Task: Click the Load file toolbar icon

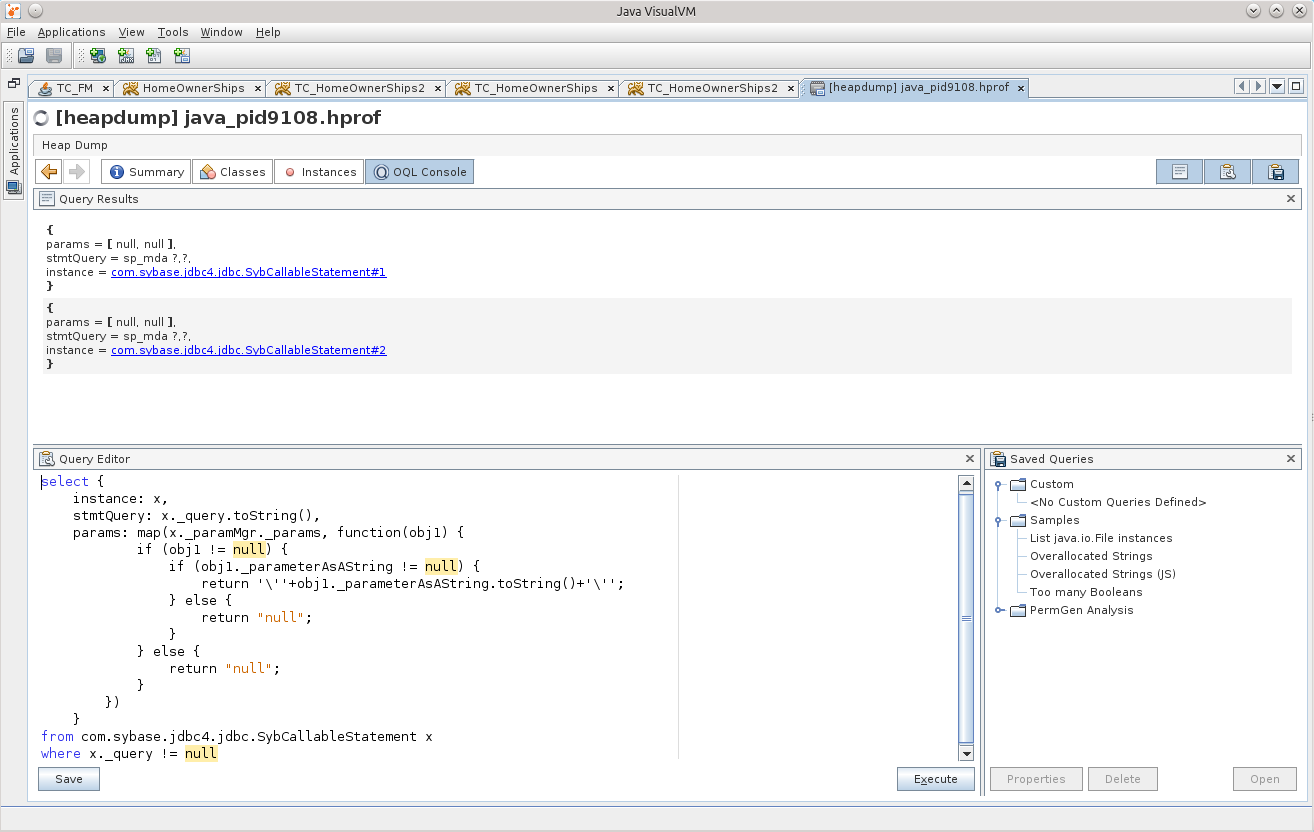Action: [26, 56]
